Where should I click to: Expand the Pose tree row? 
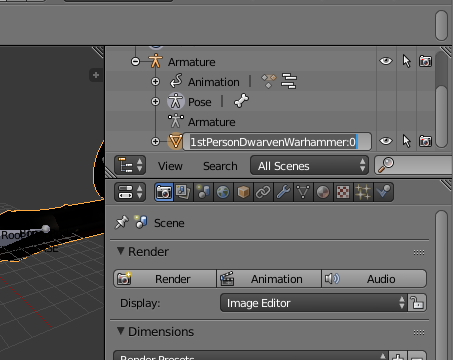[x=155, y=102]
